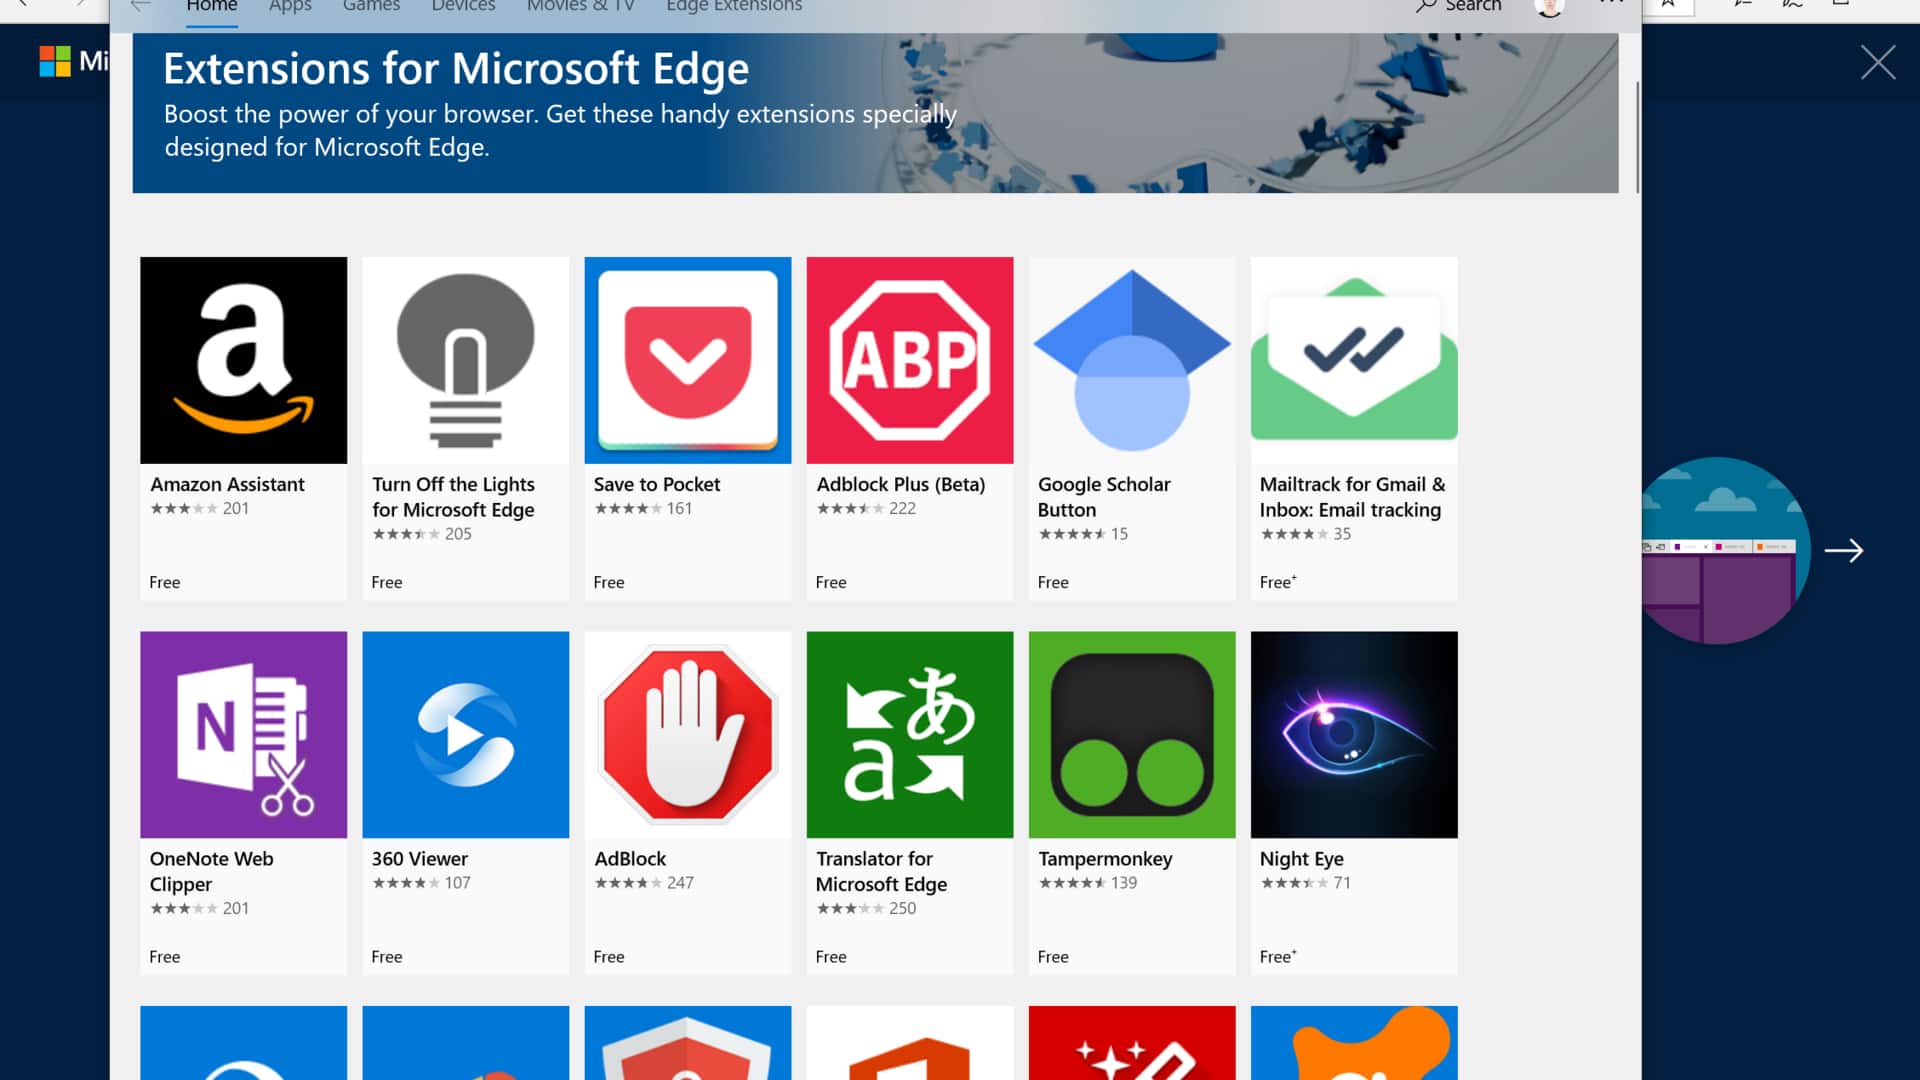Click the AdBlock red hand icon
This screenshot has height=1080, width=1920.
pos(687,734)
